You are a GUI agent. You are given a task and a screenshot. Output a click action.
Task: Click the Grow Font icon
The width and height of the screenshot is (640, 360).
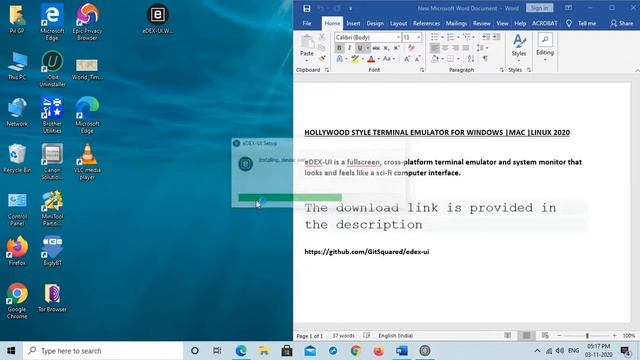click(x=407, y=59)
